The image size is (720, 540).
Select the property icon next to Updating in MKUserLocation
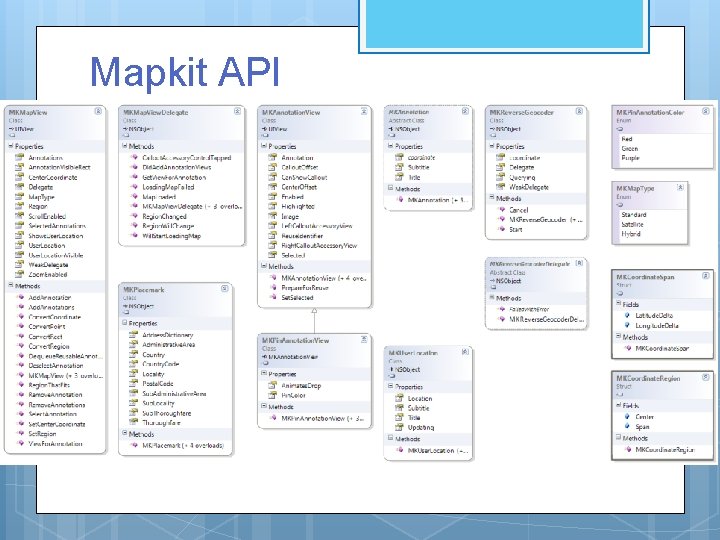click(399, 427)
